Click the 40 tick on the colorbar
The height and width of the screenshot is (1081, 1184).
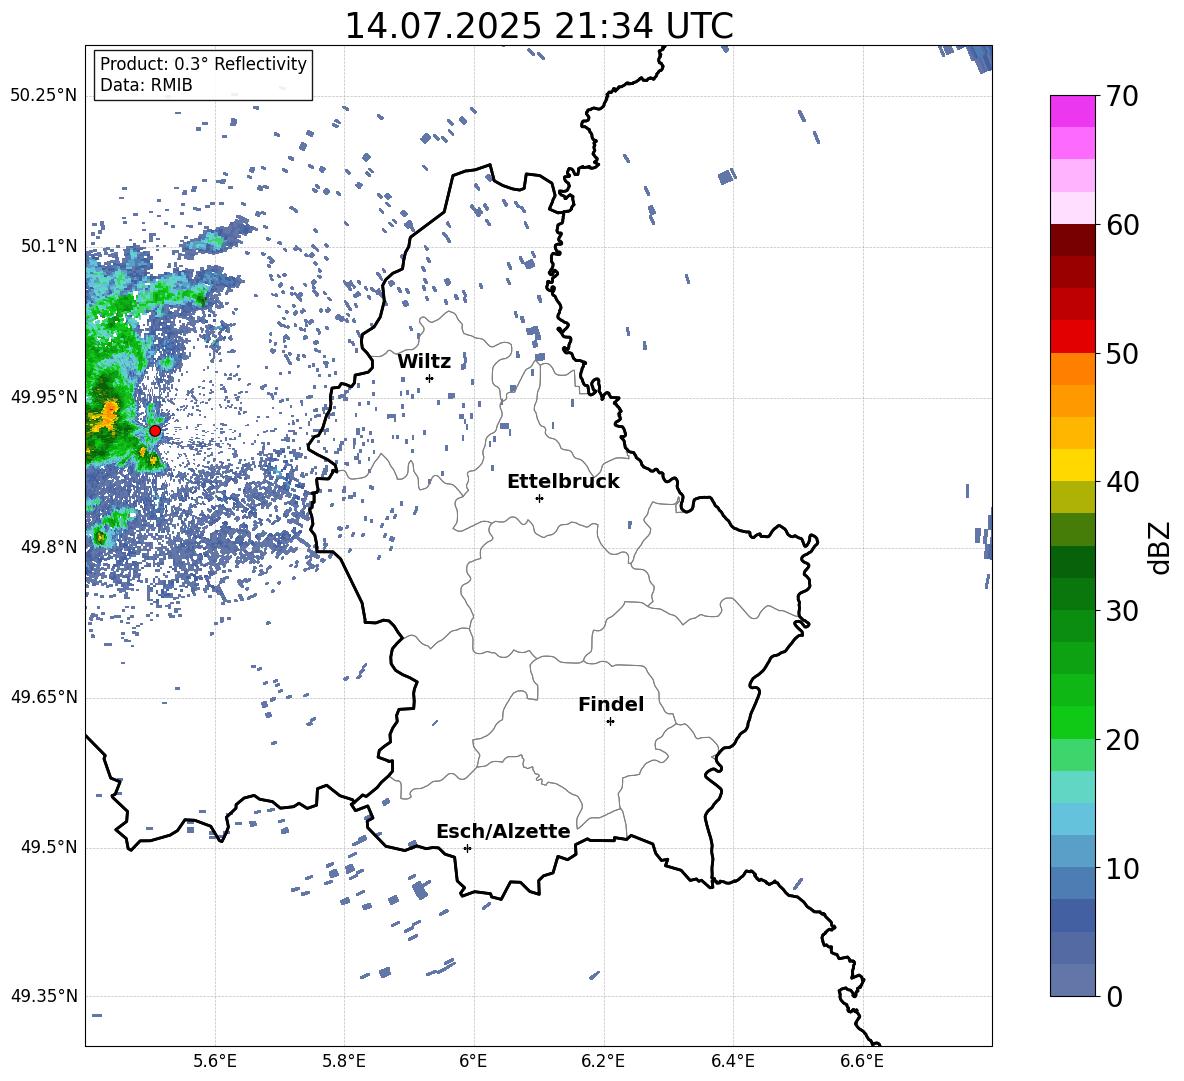pyautogui.click(x=1122, y=482)
